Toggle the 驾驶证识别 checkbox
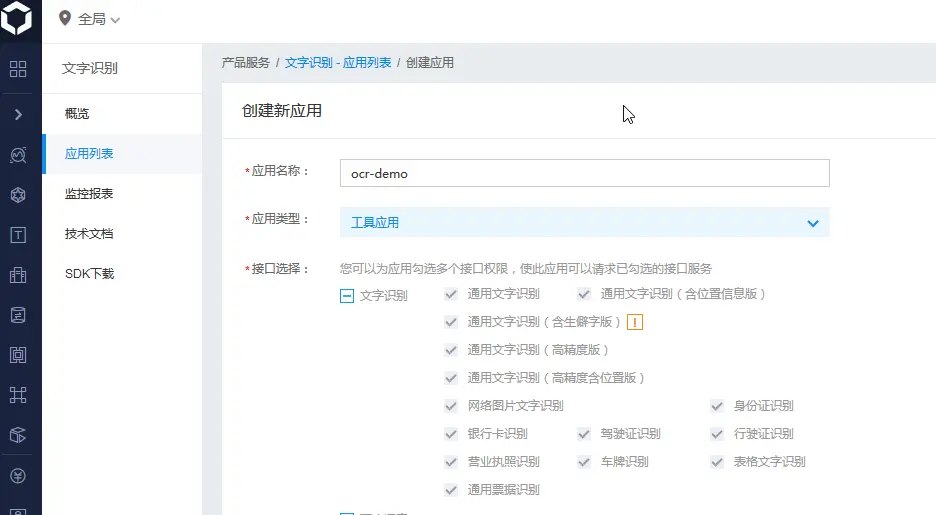Viewport: 936px width, 515px height. click(x=584, y=434)
